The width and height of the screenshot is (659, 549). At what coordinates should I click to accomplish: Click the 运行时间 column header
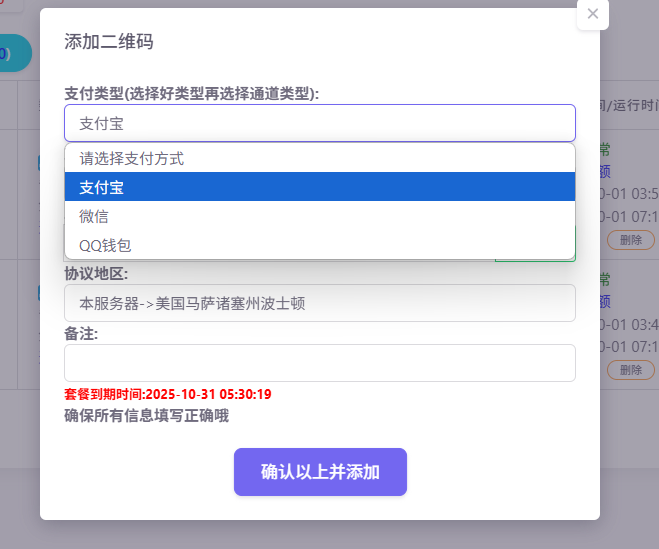click(x=634, y=104)
